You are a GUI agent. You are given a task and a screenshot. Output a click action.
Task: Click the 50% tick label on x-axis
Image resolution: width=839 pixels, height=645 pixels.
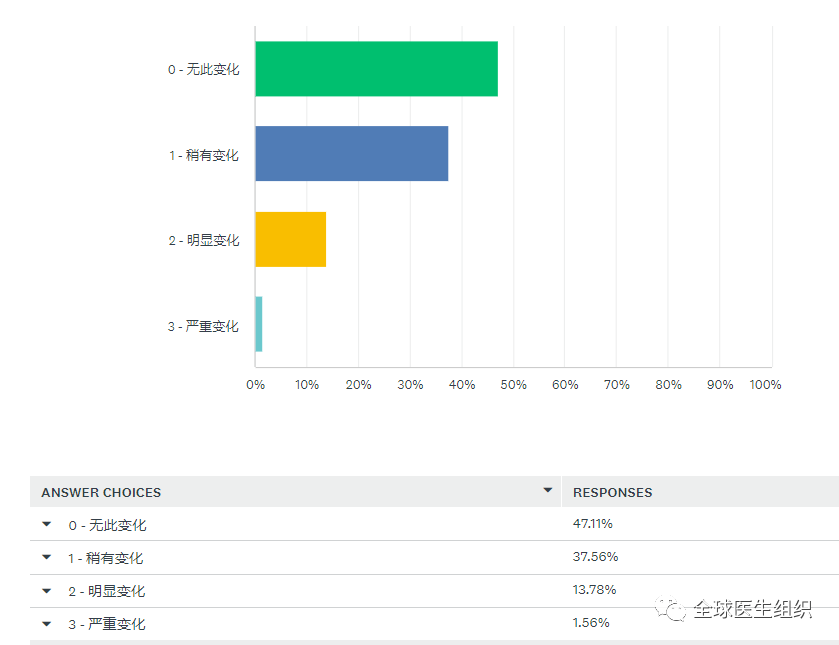coord(513,385)
